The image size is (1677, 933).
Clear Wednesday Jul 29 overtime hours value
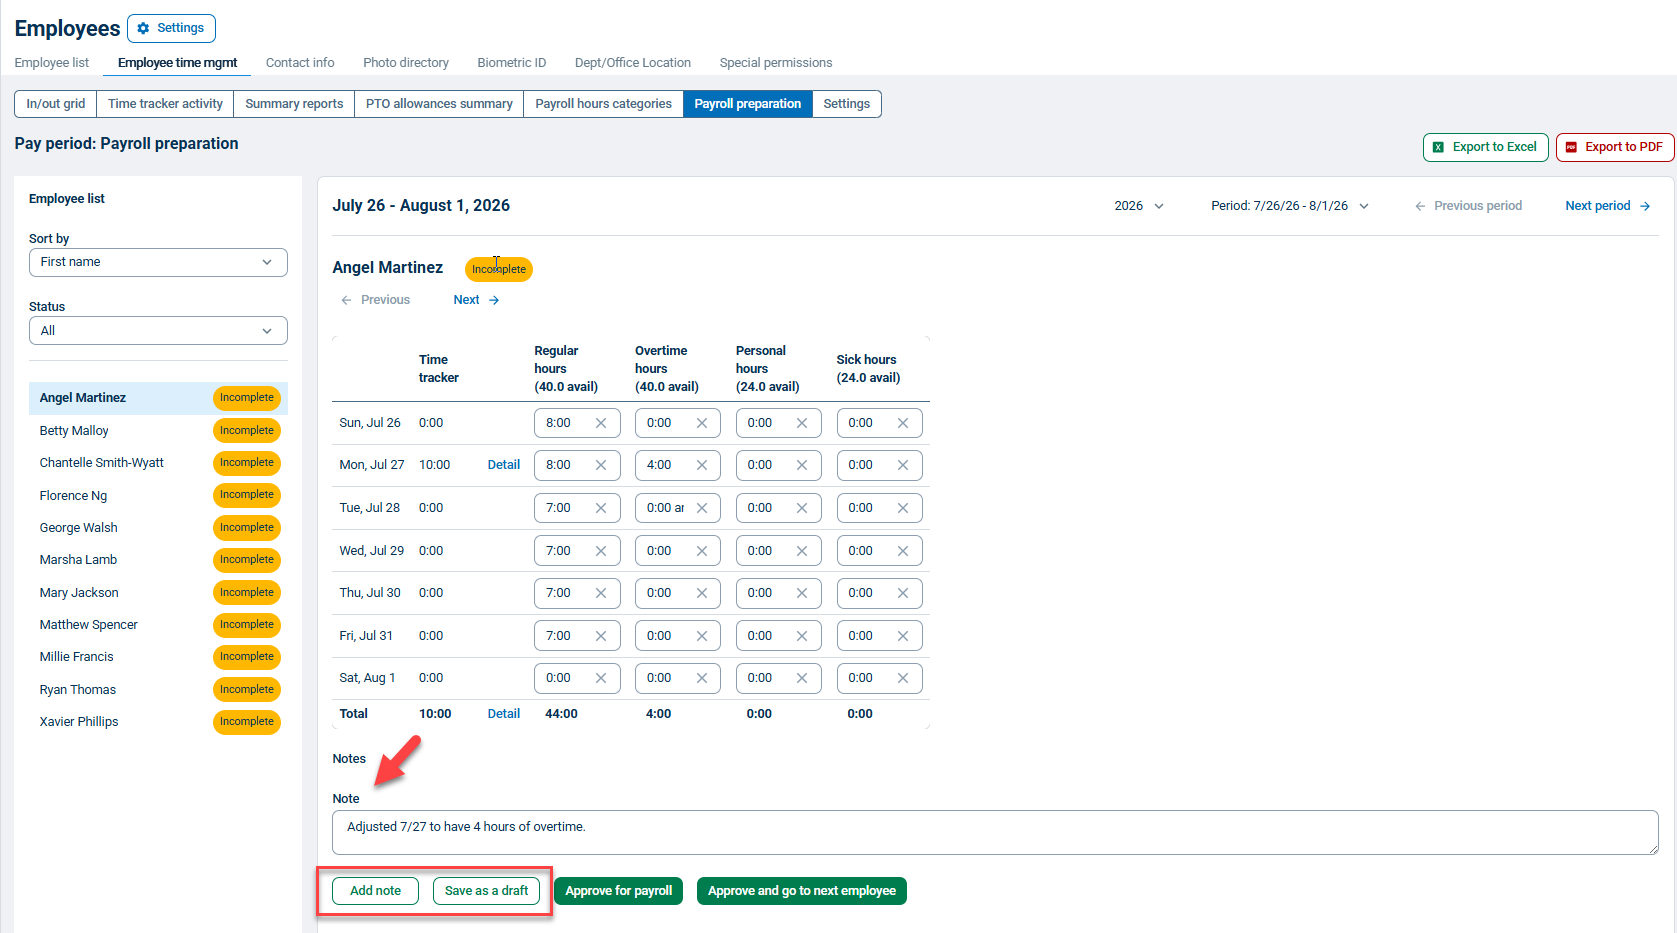tap(702, 551)
